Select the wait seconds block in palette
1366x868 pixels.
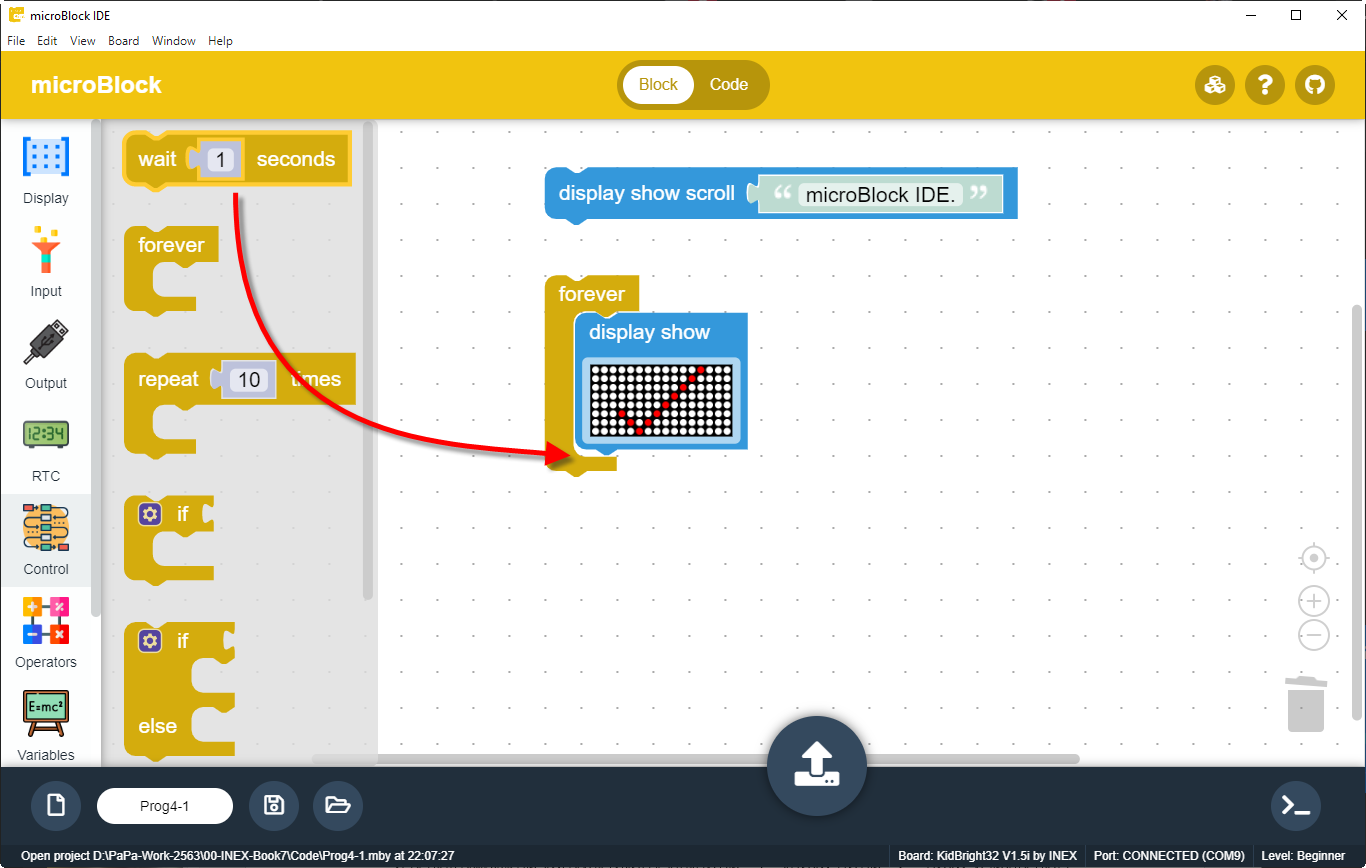(238, 160)
